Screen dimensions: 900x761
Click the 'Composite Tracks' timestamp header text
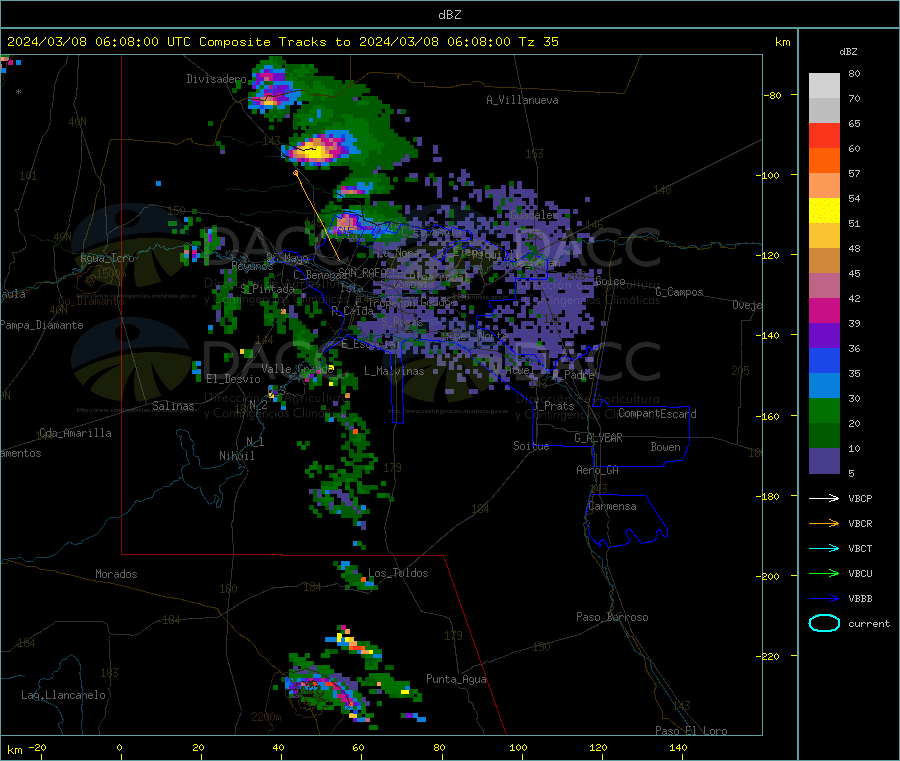coord(281,42)
